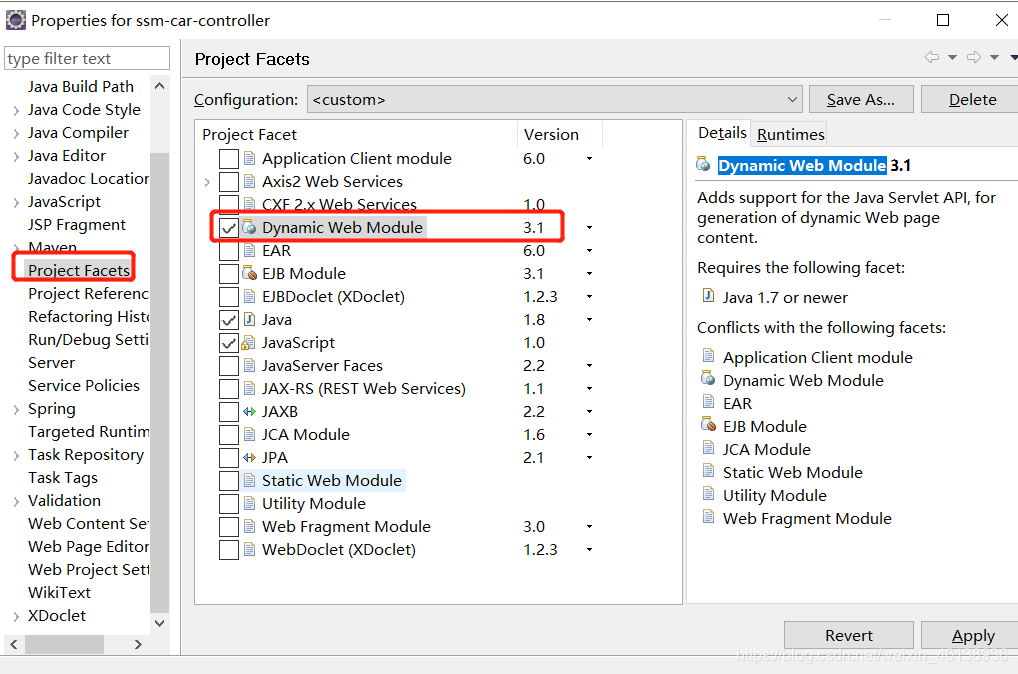1018x674 pixels.
Task: Click the Static Web Module icon in conflicts list
Action: tap(710, 472)
